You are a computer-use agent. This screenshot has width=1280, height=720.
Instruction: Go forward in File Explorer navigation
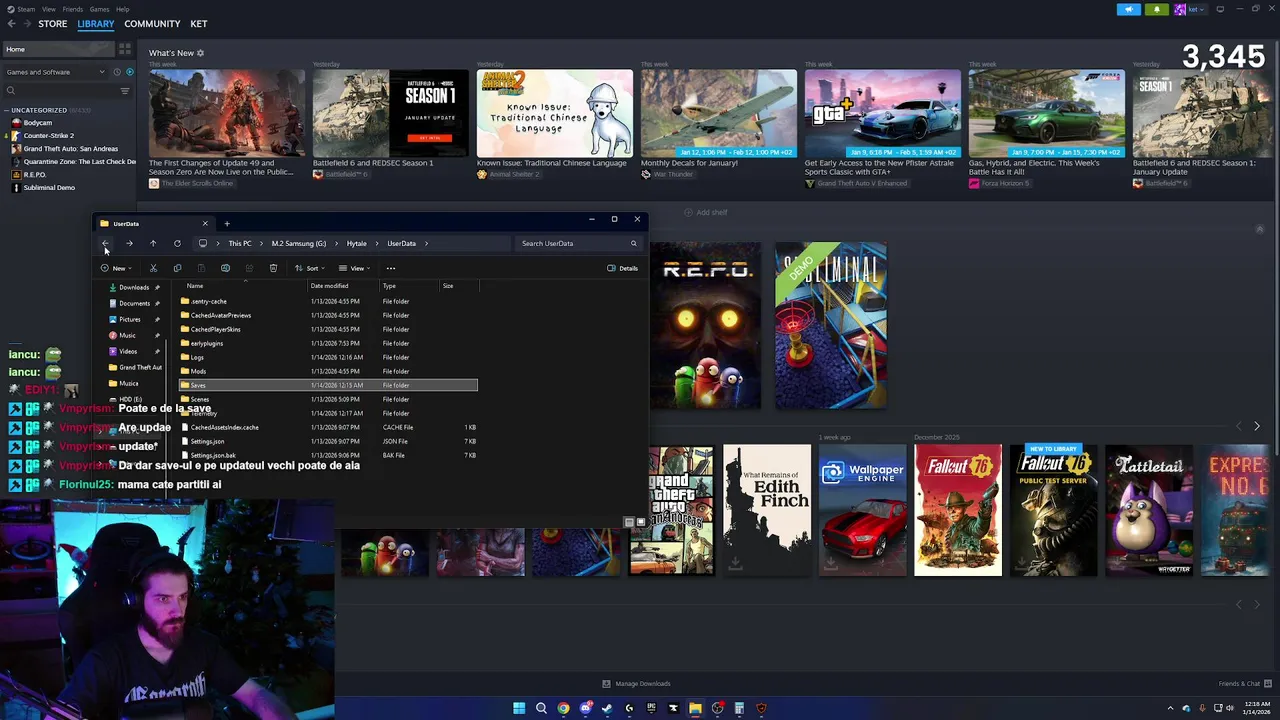129,243
